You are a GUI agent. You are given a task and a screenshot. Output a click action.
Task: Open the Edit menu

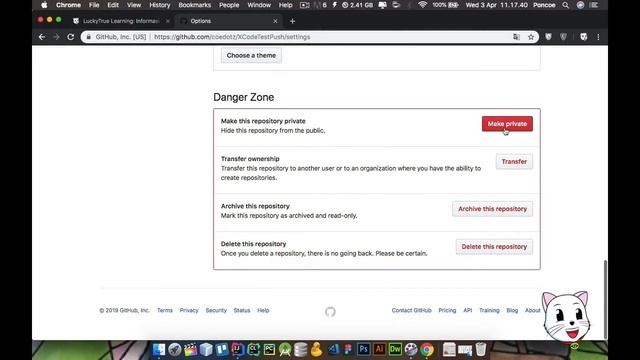tap(113, 5)
